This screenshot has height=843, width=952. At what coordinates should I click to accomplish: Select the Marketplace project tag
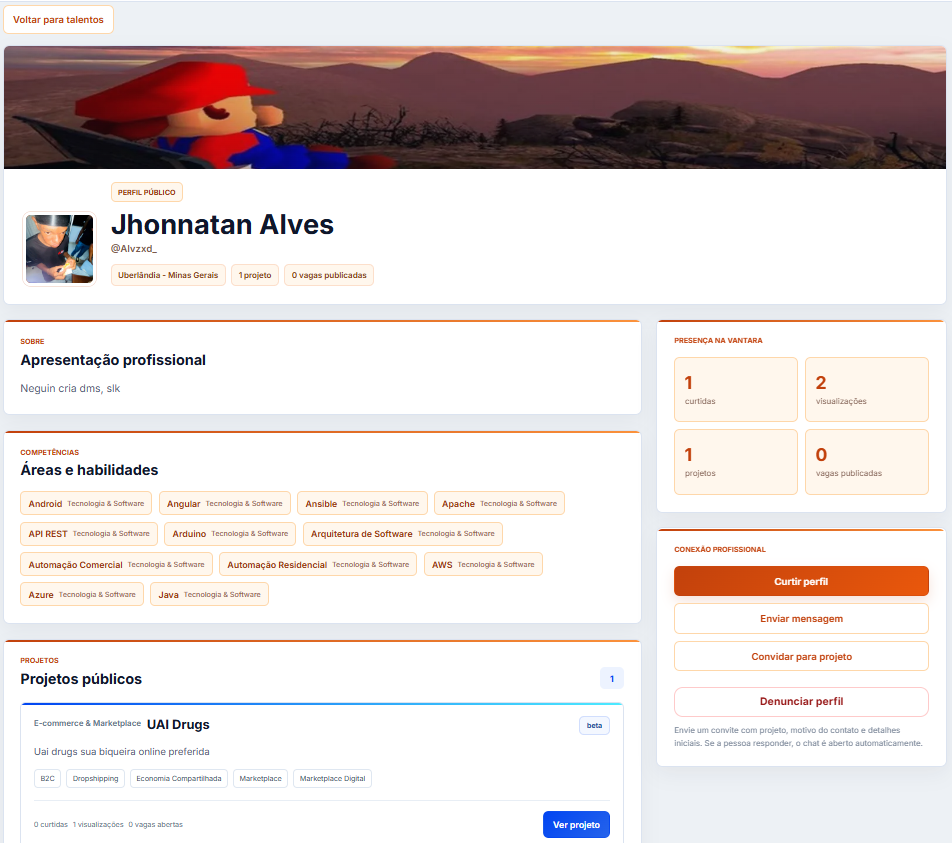260,779
